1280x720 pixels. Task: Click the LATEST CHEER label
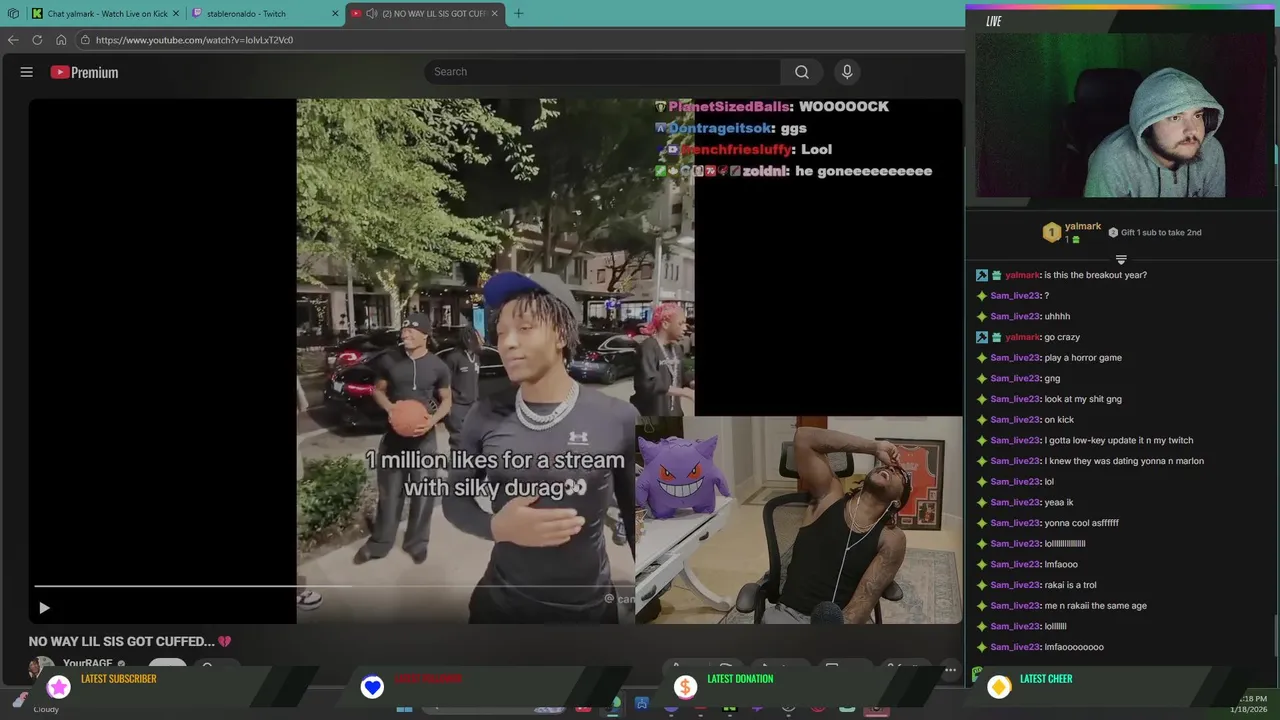click(1046, 679)
